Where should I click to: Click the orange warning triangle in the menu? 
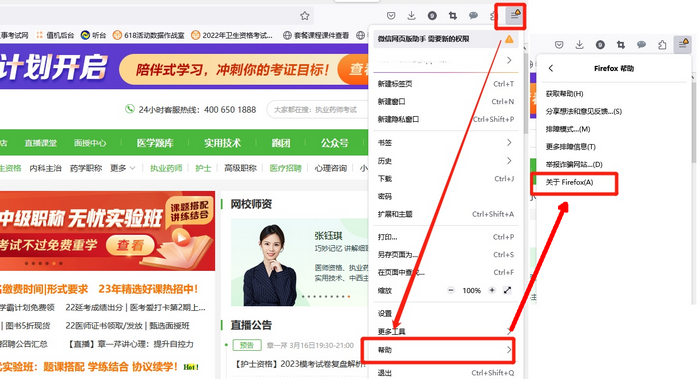509,39
